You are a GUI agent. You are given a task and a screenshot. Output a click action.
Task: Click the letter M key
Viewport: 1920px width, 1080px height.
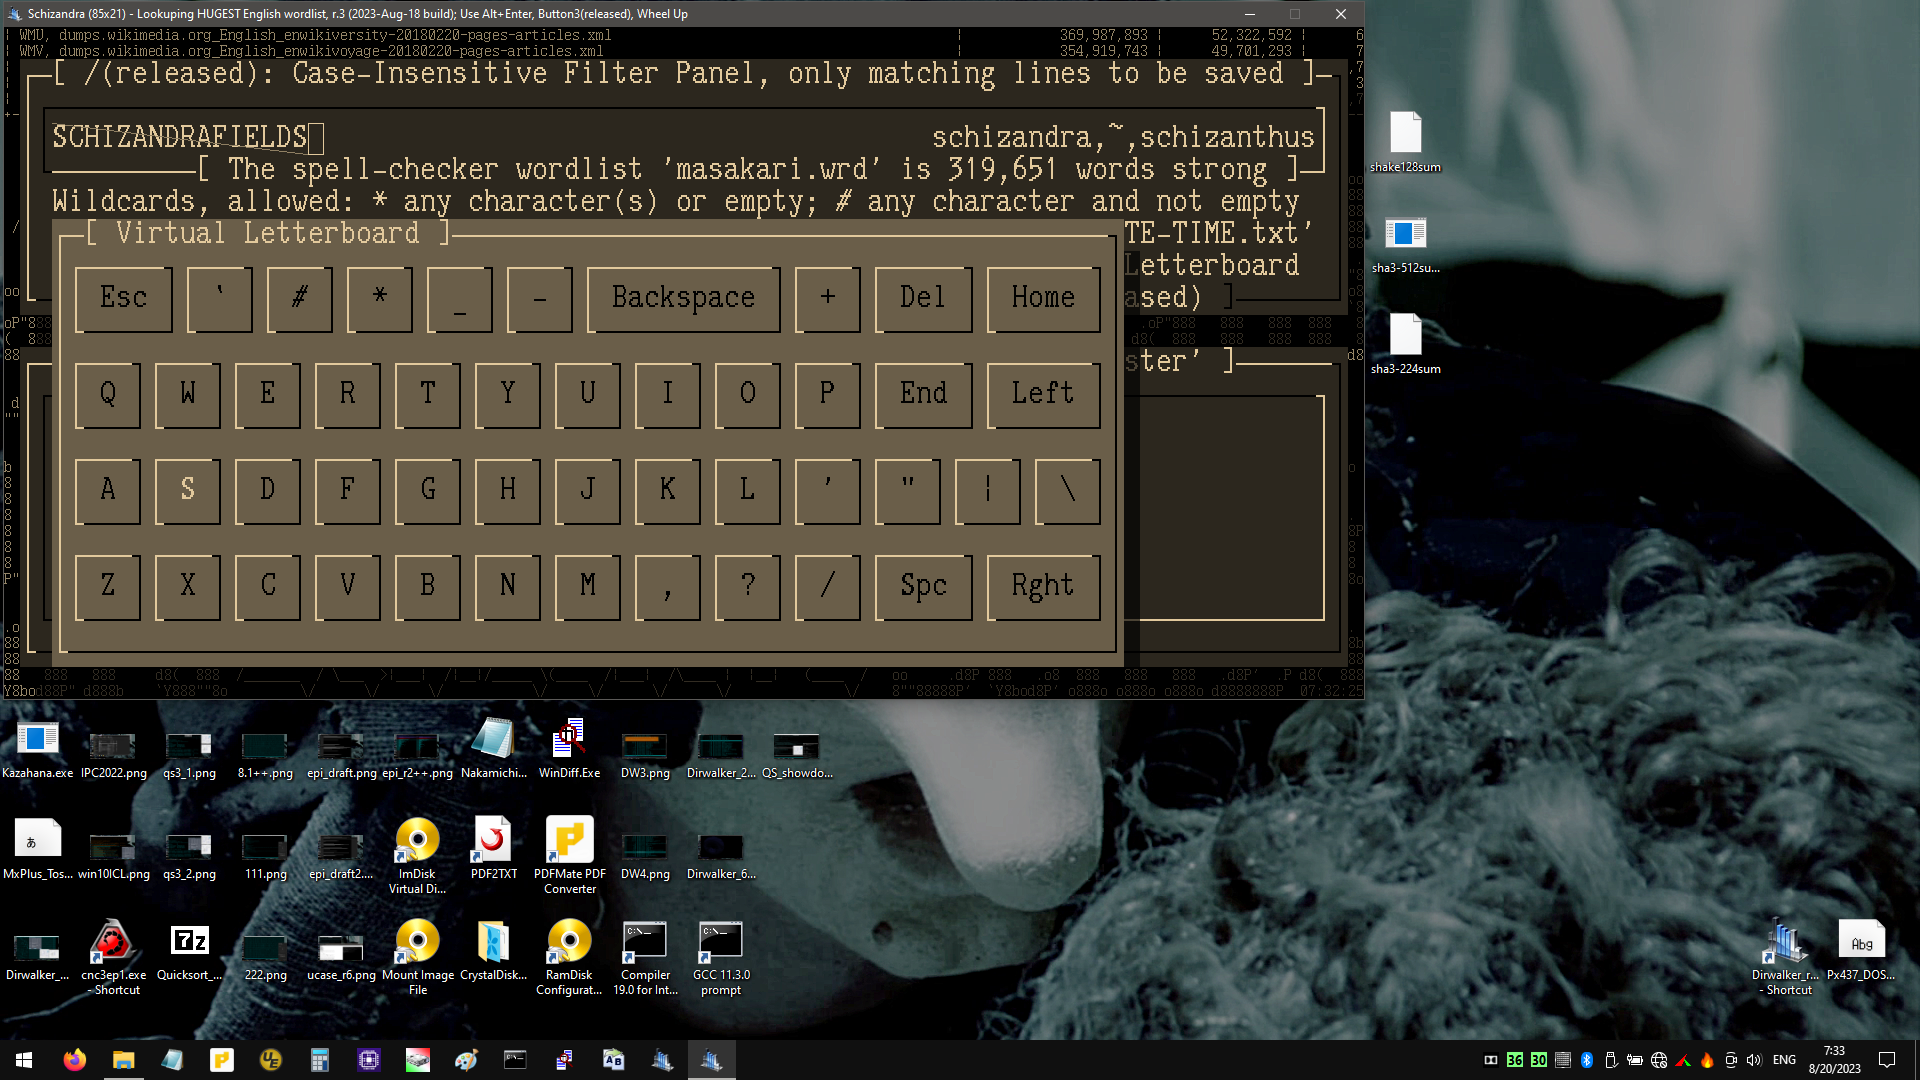(587, 586)
